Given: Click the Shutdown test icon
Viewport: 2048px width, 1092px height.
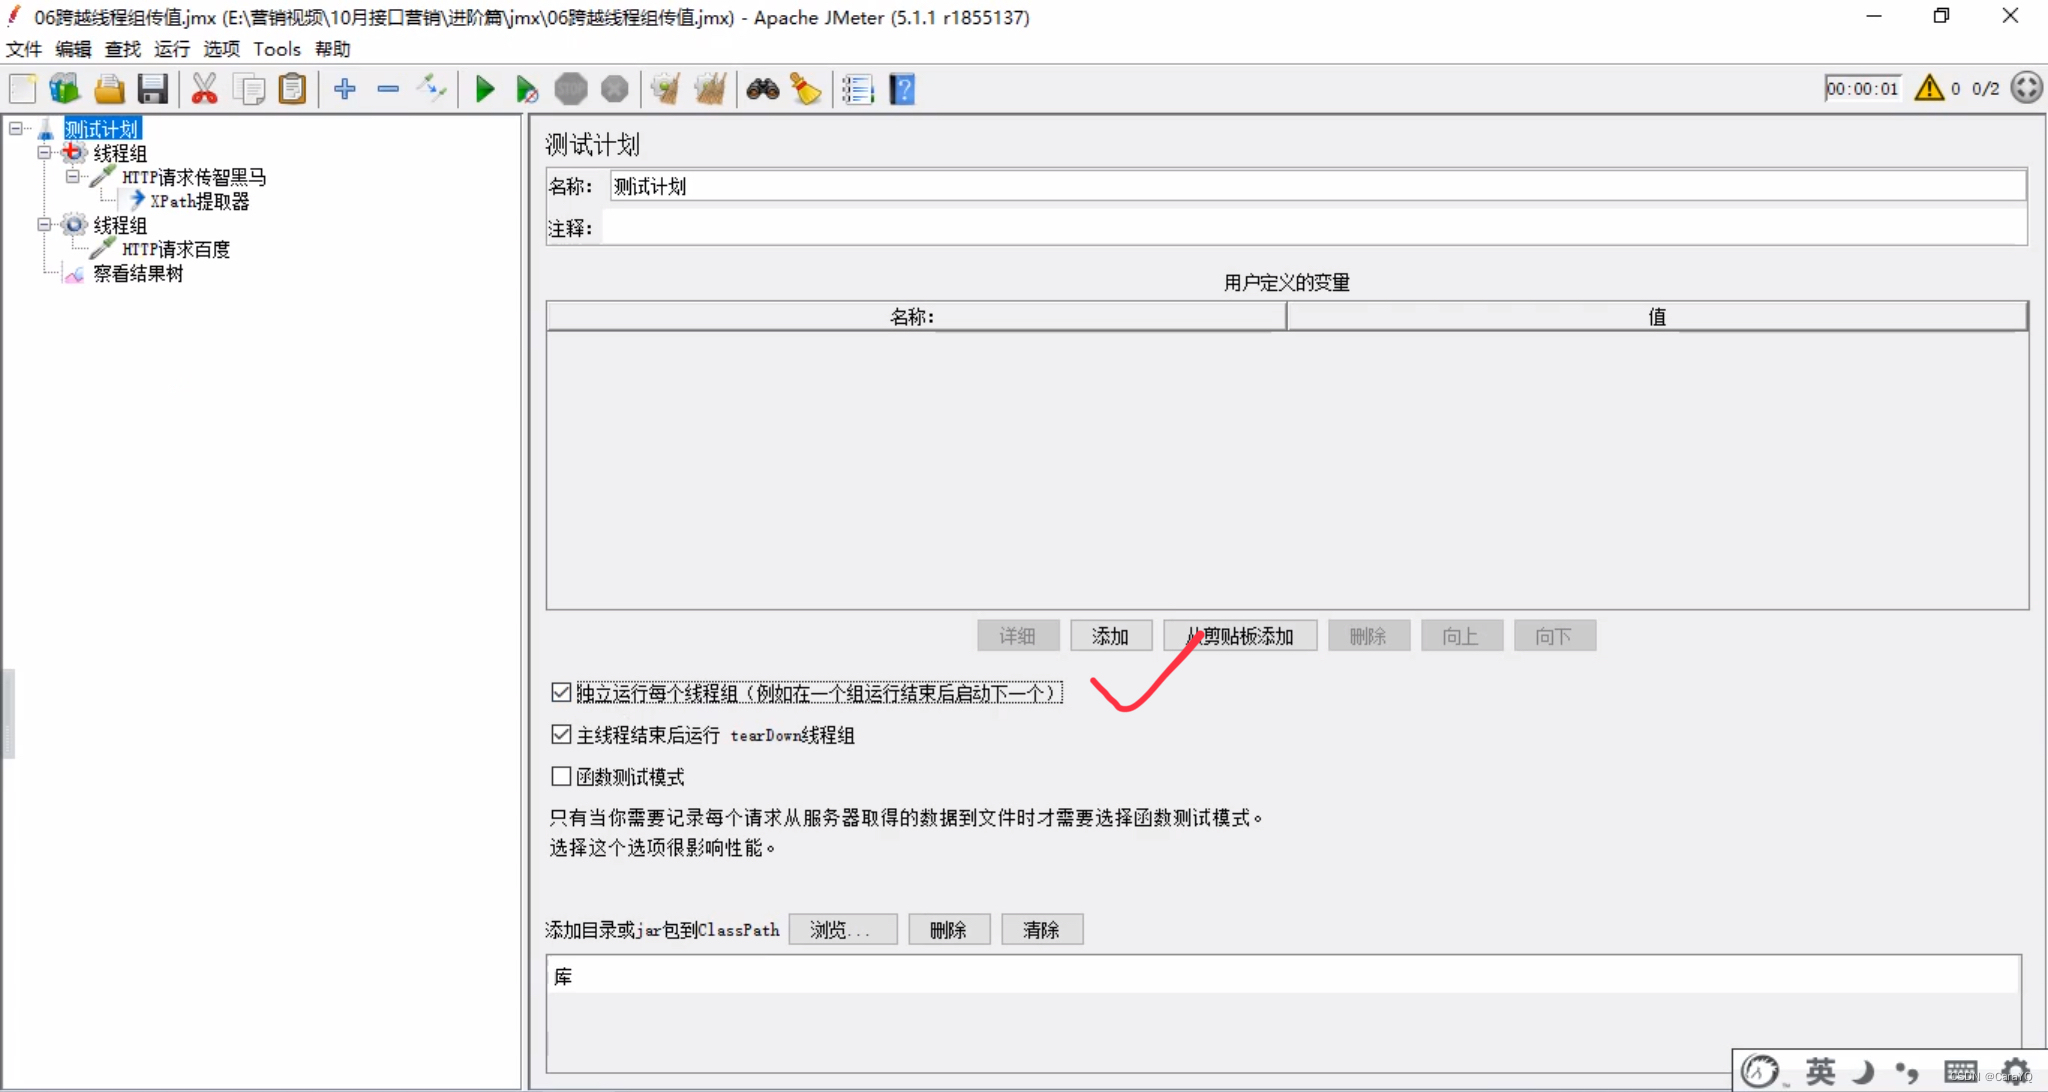Looking at the screenshot, I should tap(614, 89).
